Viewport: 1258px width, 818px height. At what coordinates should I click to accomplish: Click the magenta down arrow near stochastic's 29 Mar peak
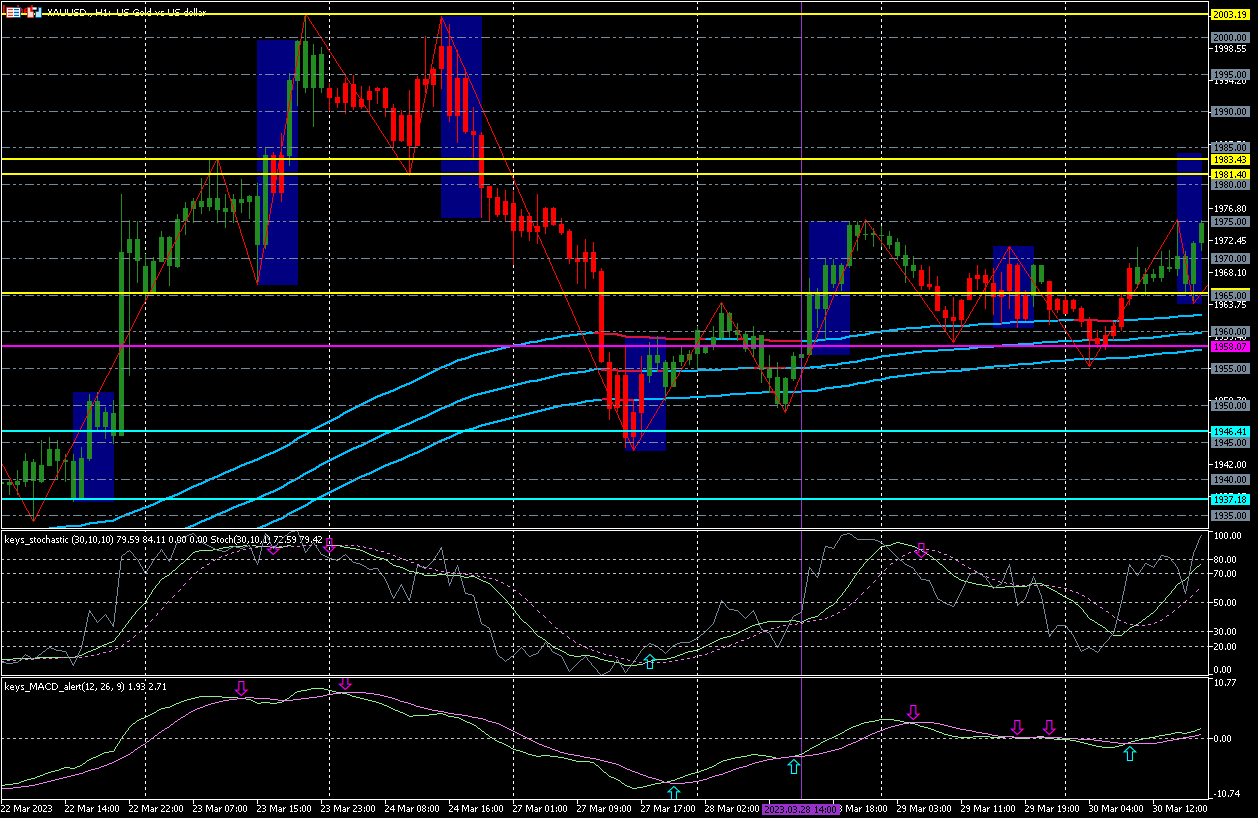[x=921, y=550]
